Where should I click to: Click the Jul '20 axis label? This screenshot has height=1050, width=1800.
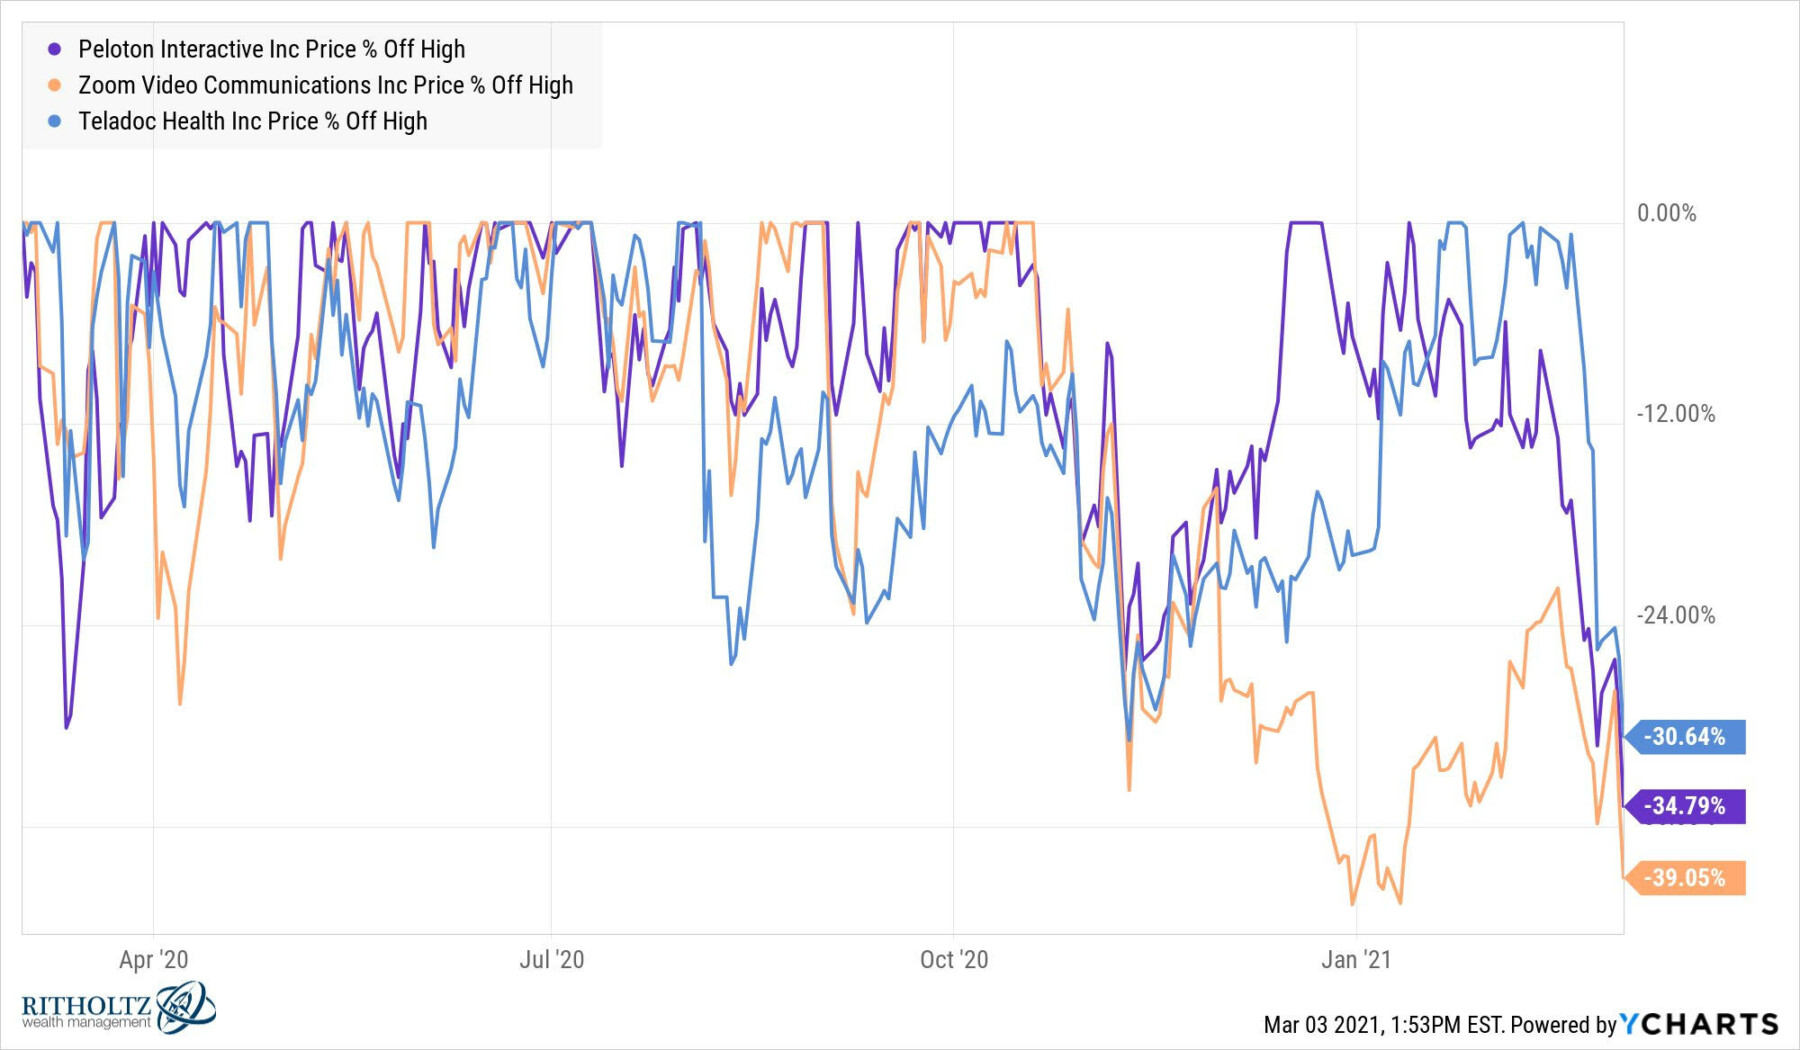(x=551, y=960)
